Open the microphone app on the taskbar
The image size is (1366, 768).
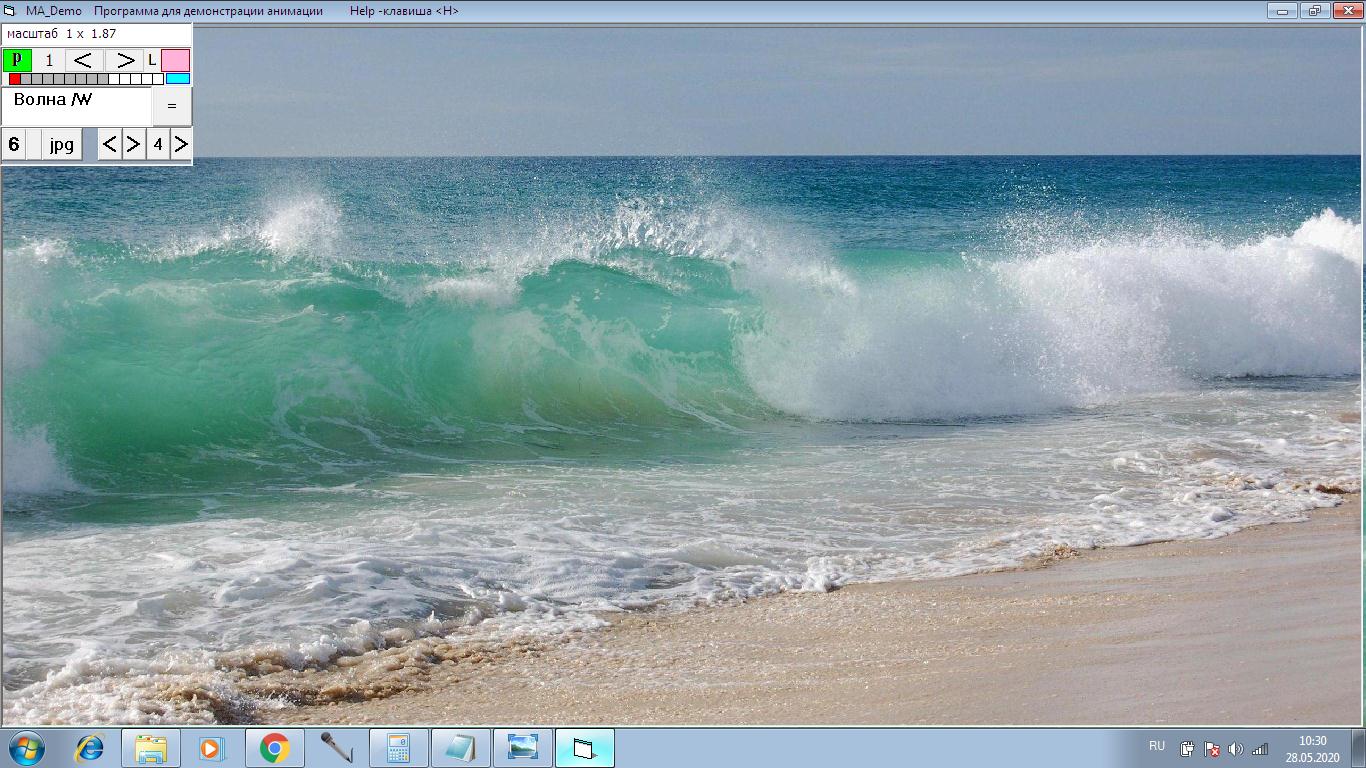coord(336,748)
